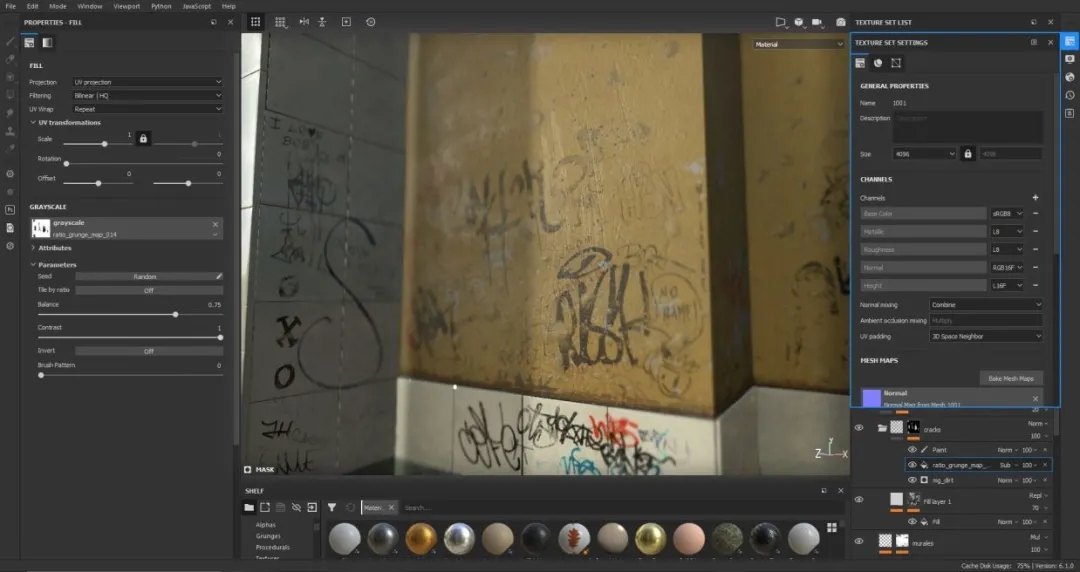This screenshot has width=1080, height=572.
Task: Hide the cracks folder layer
Action: pyautogui.click(x=859, y=428)
